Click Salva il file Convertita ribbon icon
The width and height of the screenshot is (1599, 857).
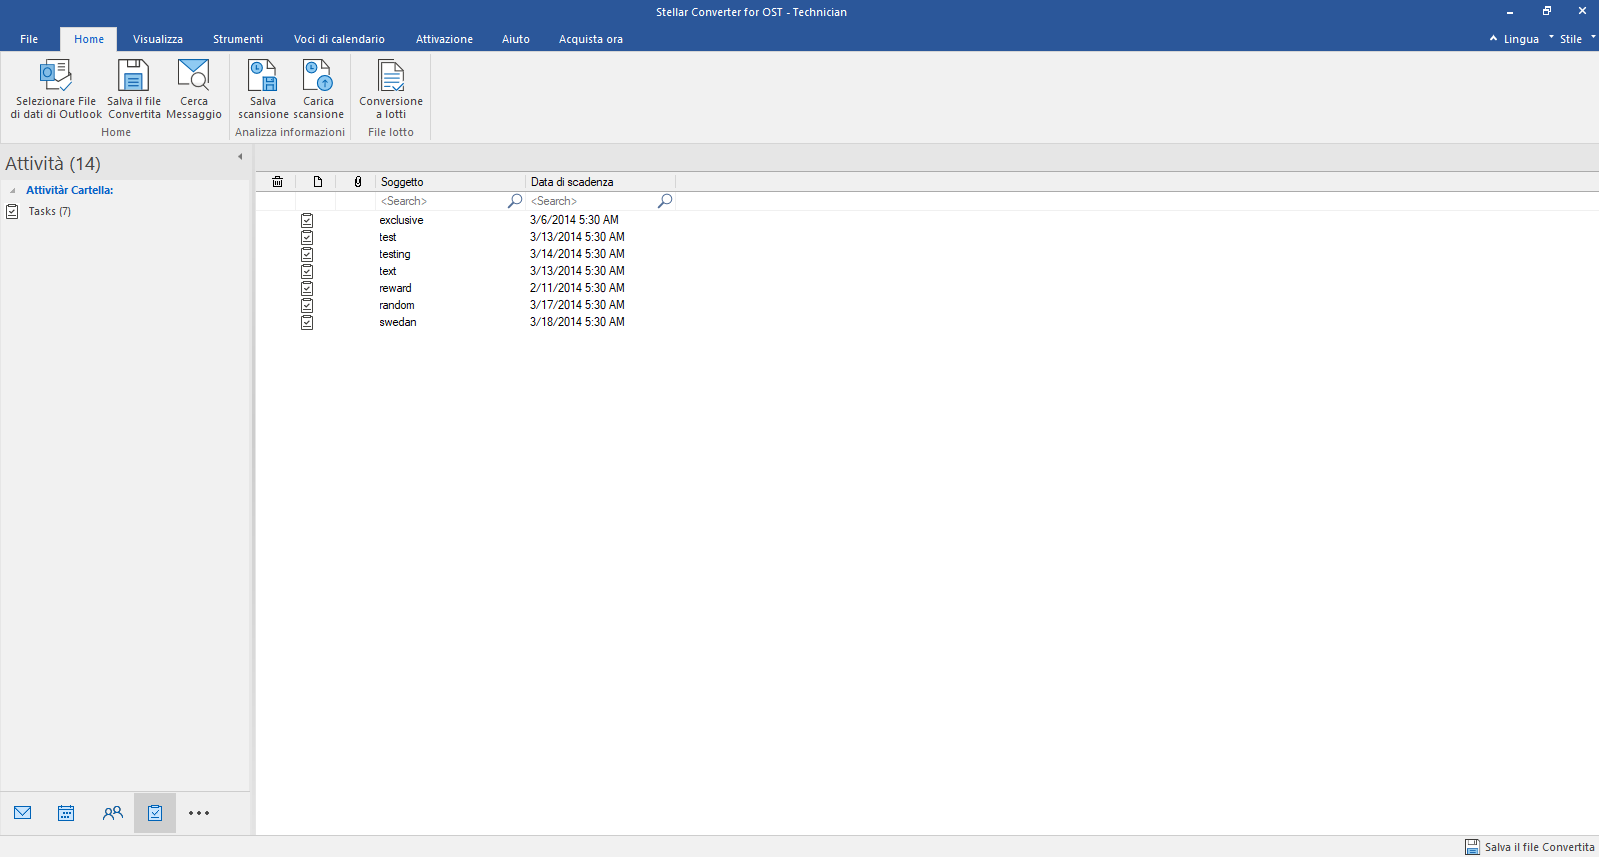(133, 75)
